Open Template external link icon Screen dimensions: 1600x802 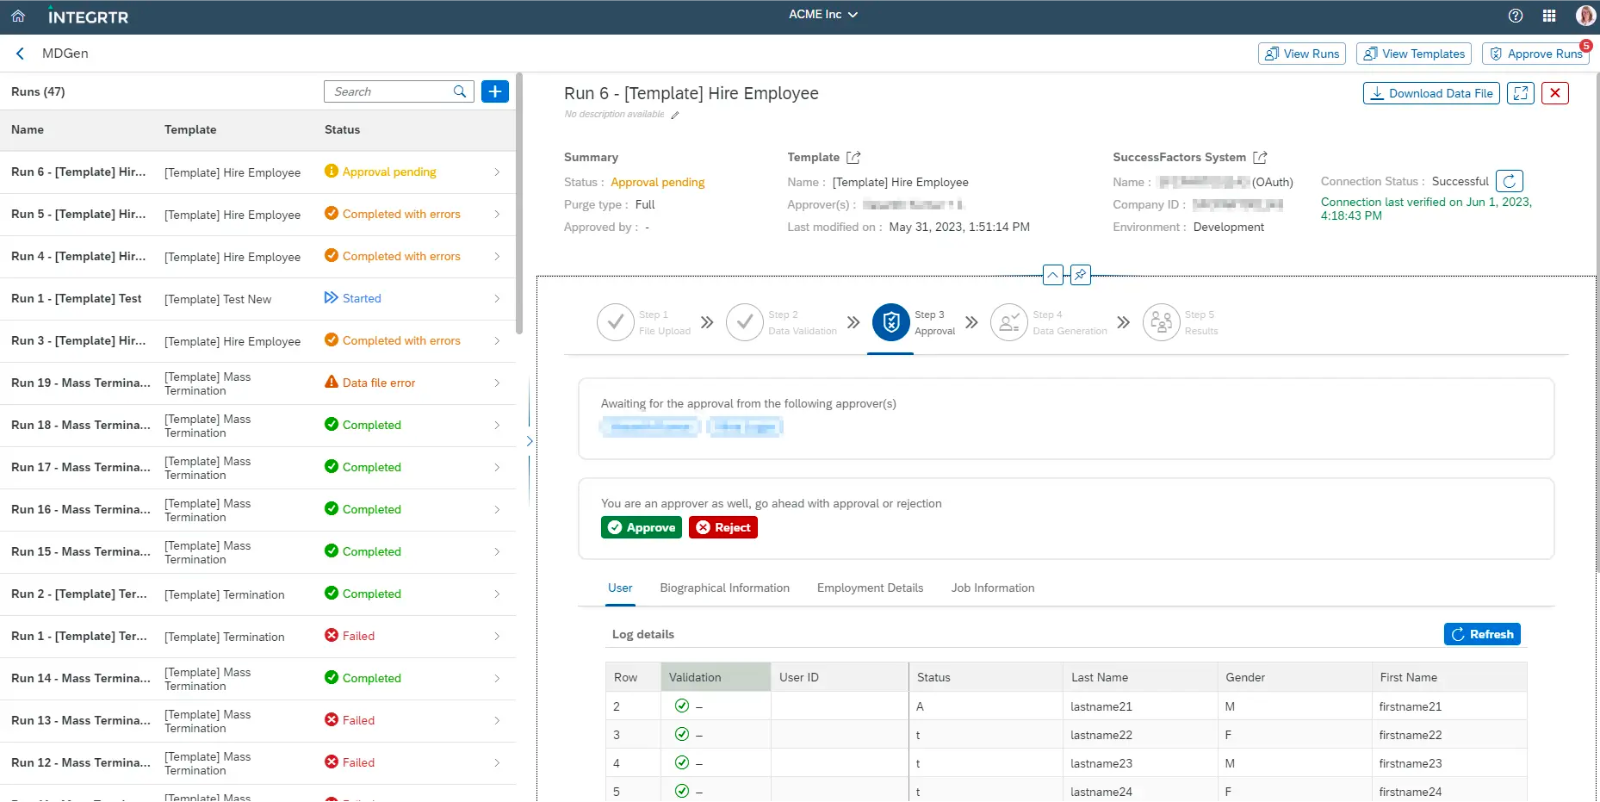click(x=853, y=158)
